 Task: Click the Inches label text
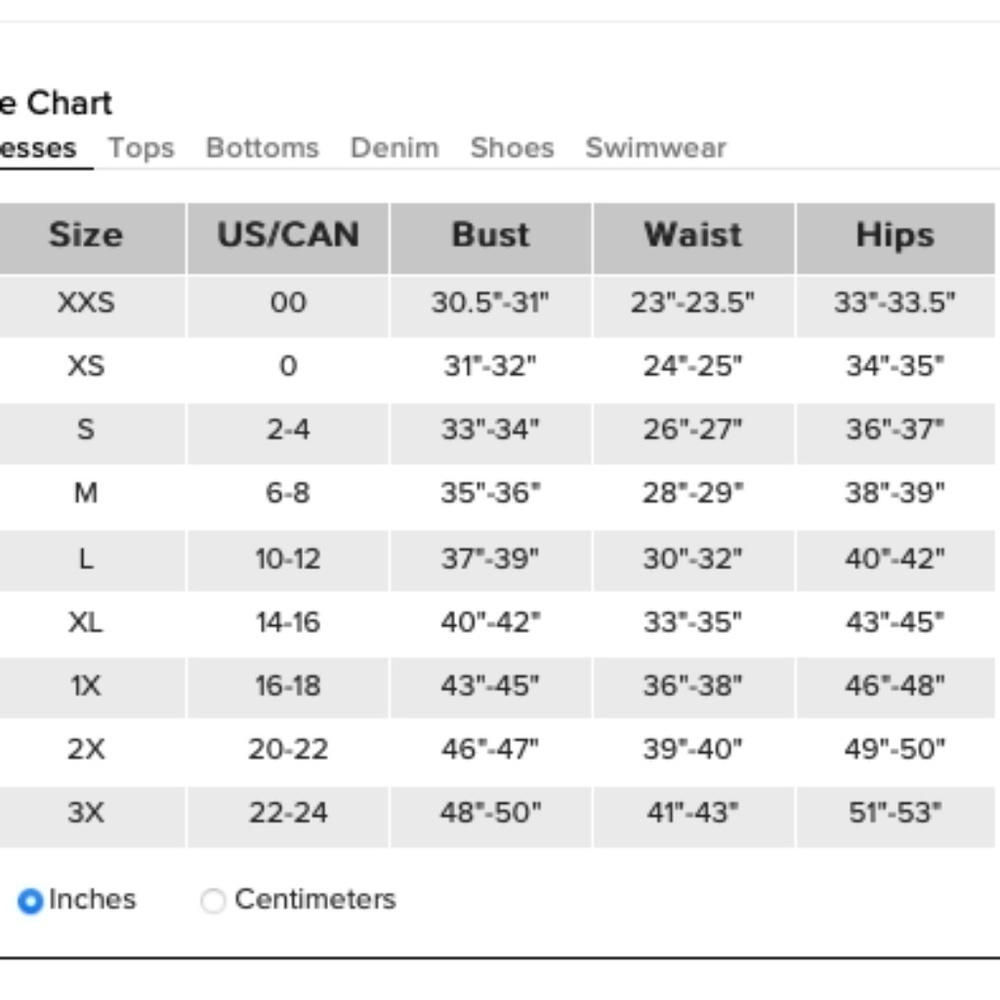[x=92, y=899]
